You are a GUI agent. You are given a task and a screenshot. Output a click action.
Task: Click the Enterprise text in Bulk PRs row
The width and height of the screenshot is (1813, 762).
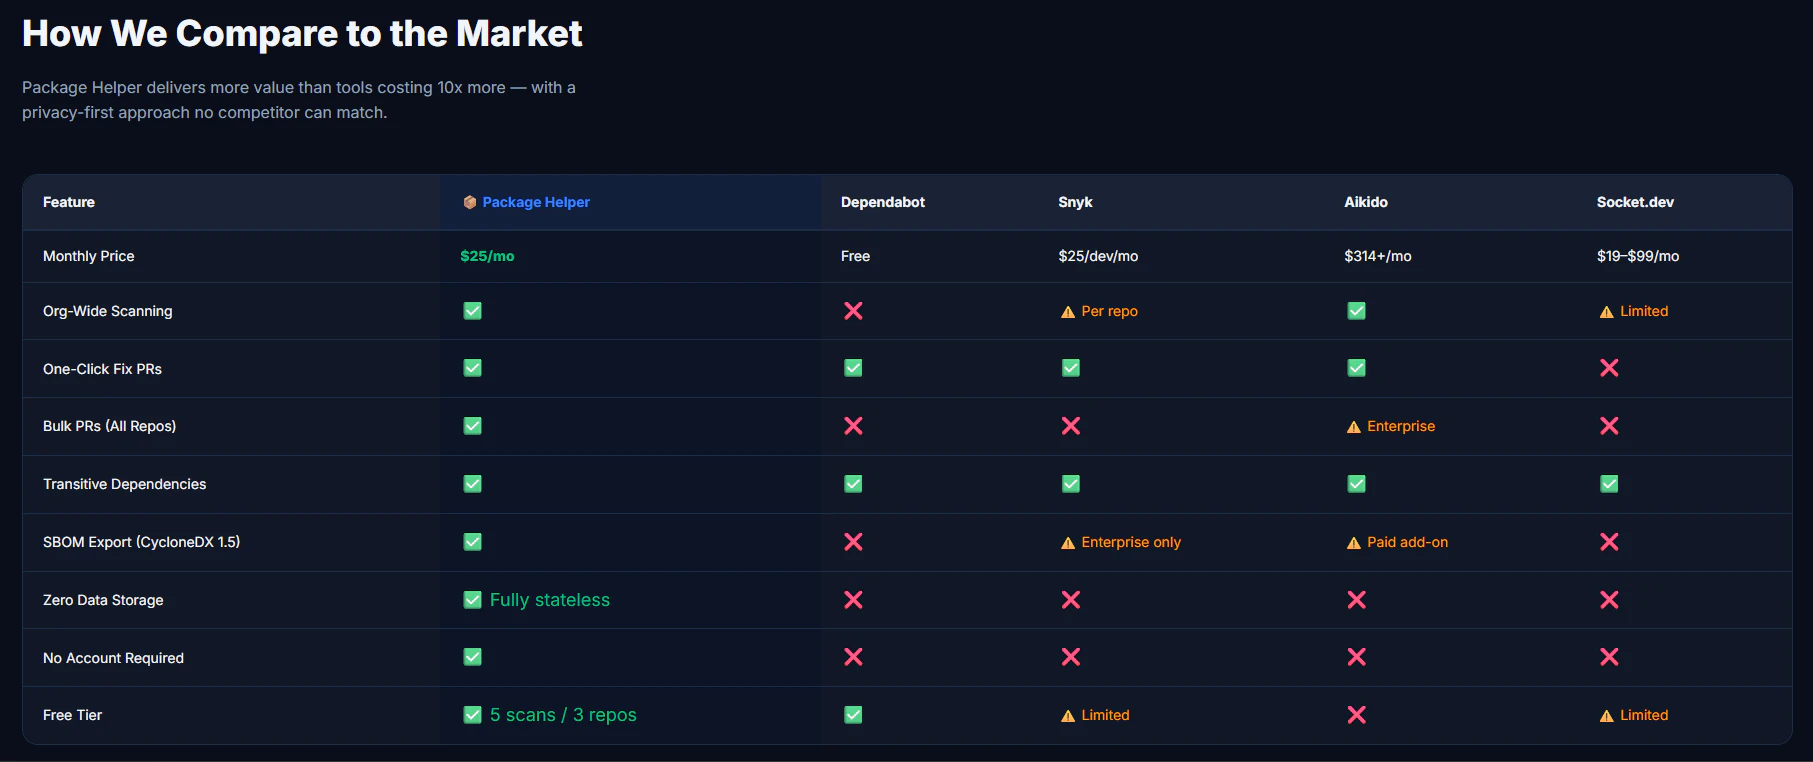(1401, 426)
